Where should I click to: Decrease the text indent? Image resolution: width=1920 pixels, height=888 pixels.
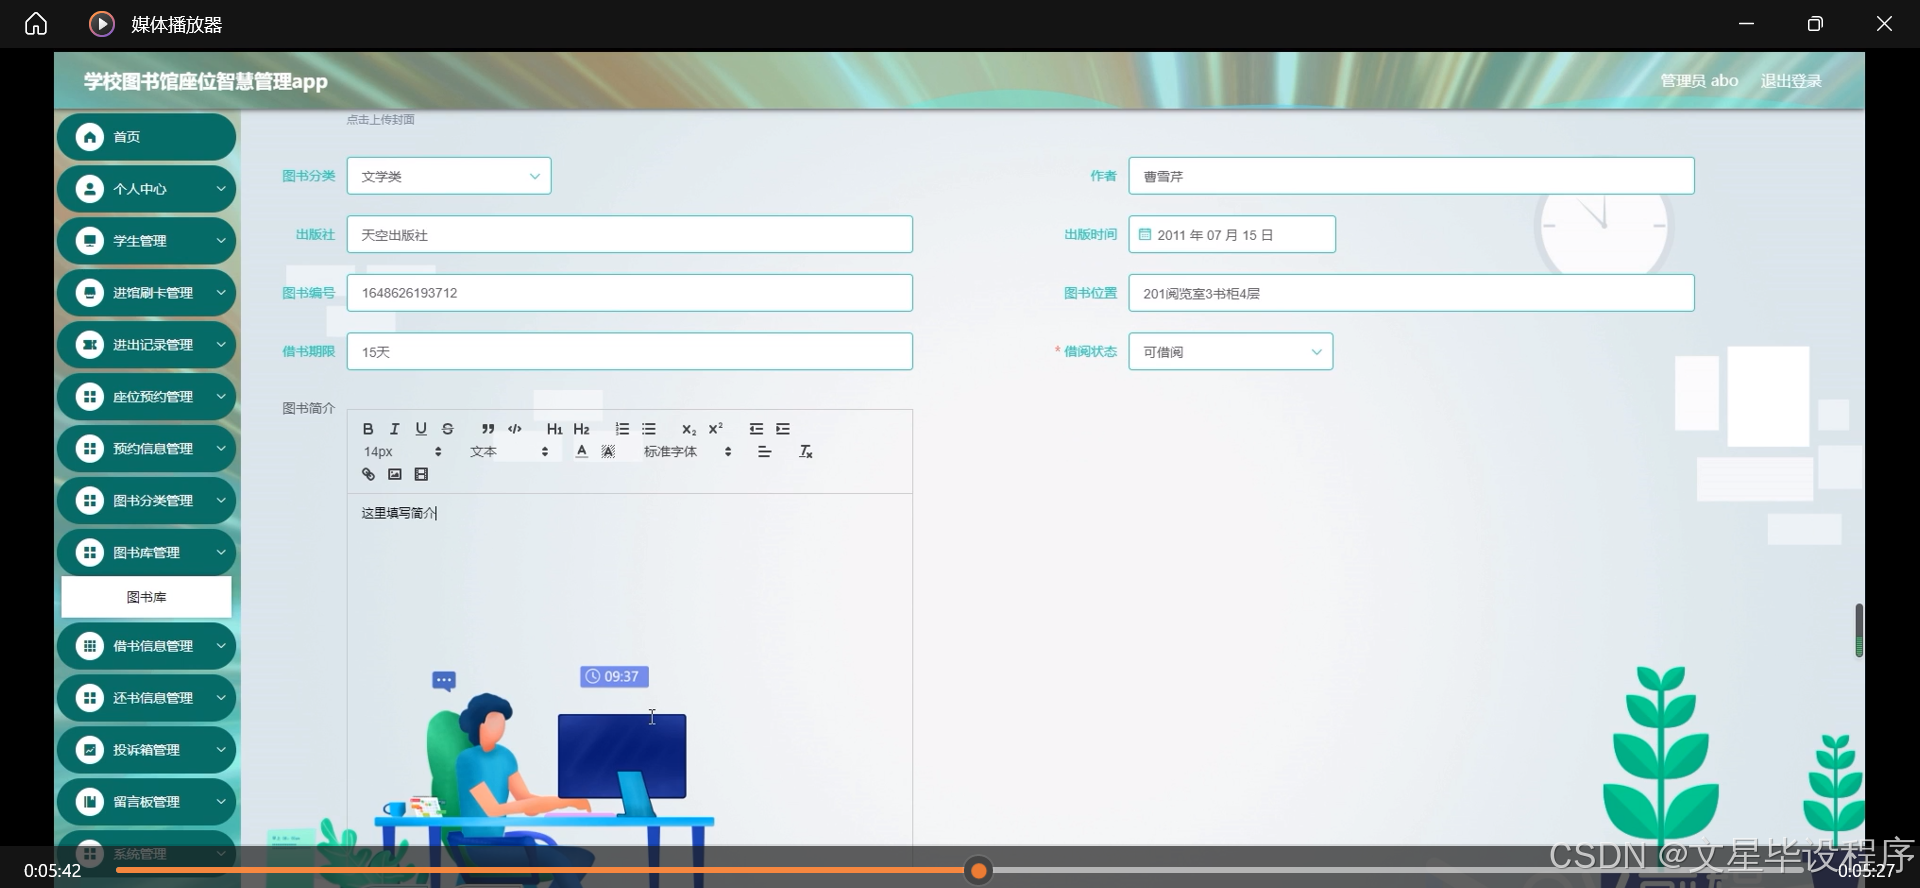coord(756,429)
